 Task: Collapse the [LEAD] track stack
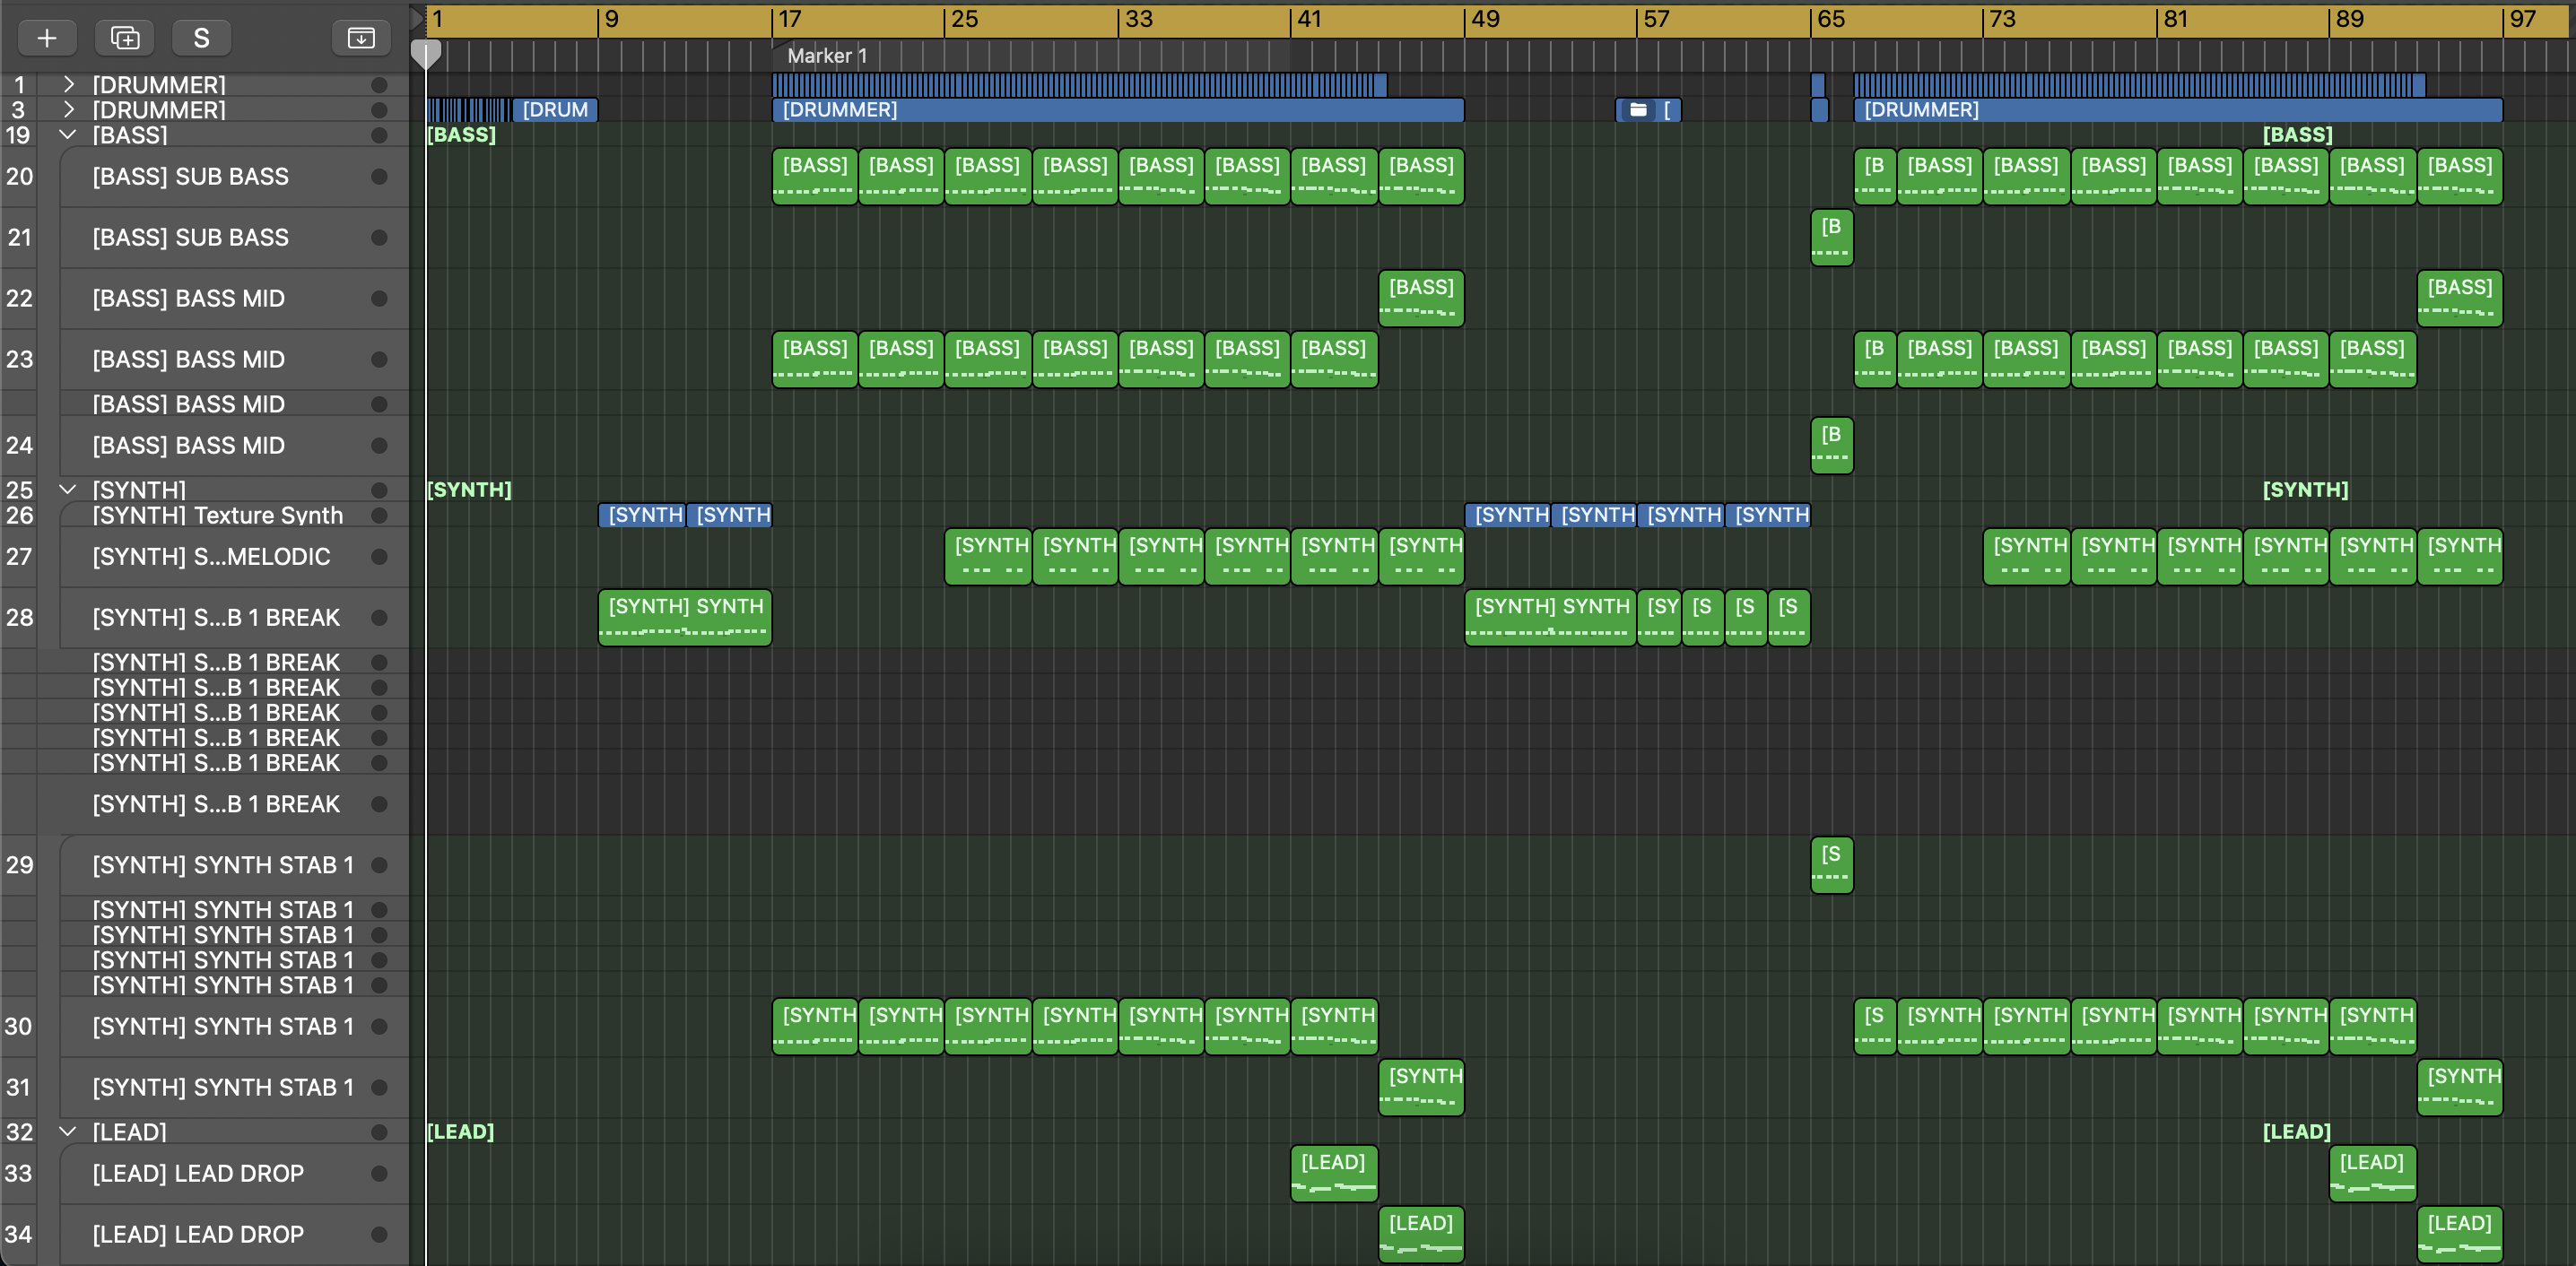pos(68,1132)
